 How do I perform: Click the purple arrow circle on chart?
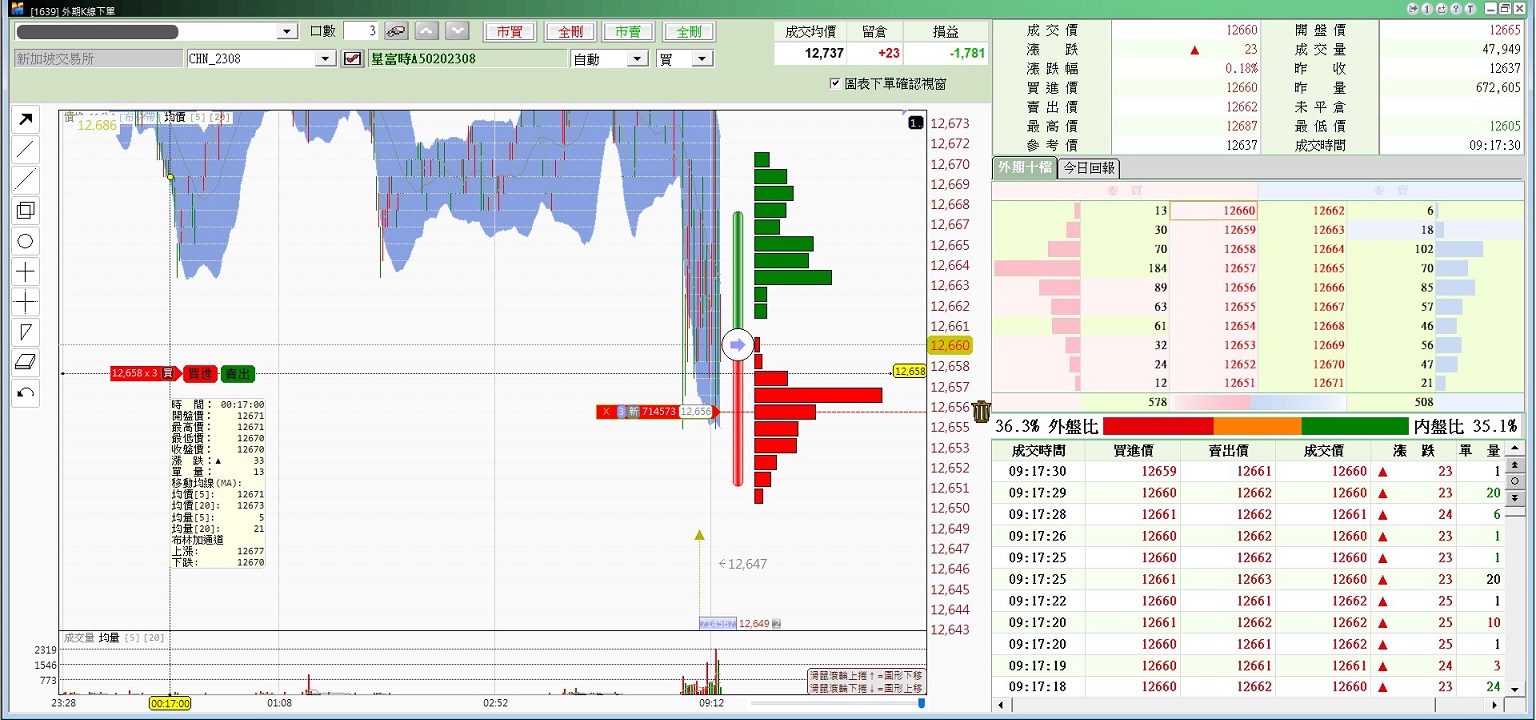coord(737,345)
